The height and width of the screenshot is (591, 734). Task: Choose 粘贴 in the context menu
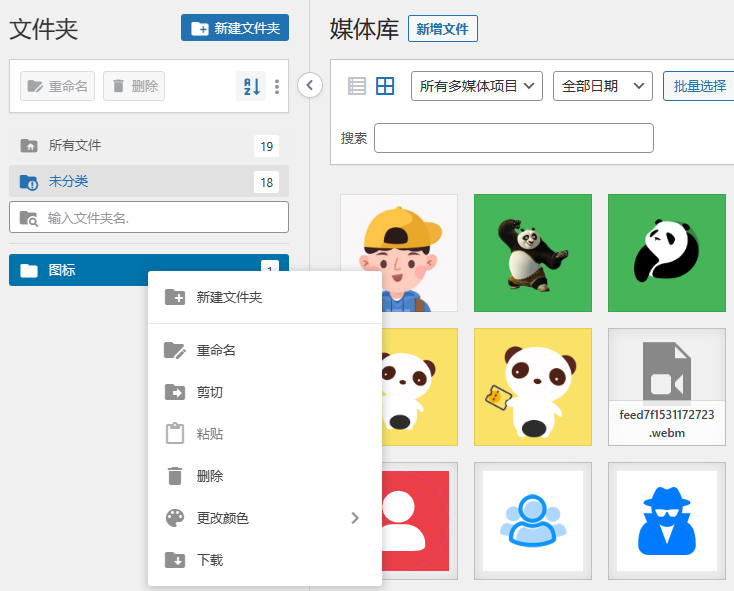point(265,434)
